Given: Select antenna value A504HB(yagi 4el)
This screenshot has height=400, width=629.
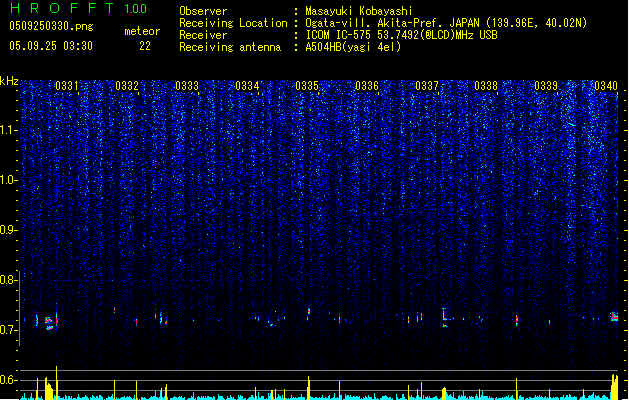Looking at the screenshot, I should [353, 47].
